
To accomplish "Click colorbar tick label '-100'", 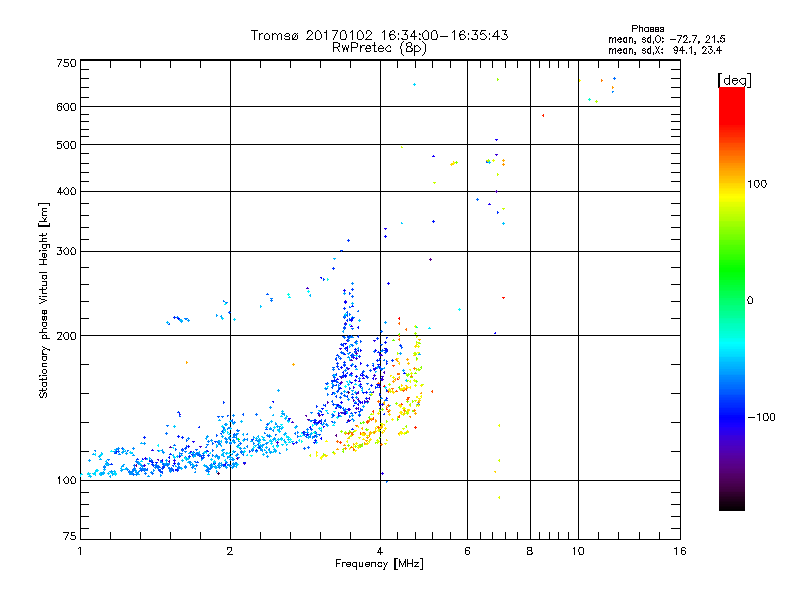I will 761,417.
